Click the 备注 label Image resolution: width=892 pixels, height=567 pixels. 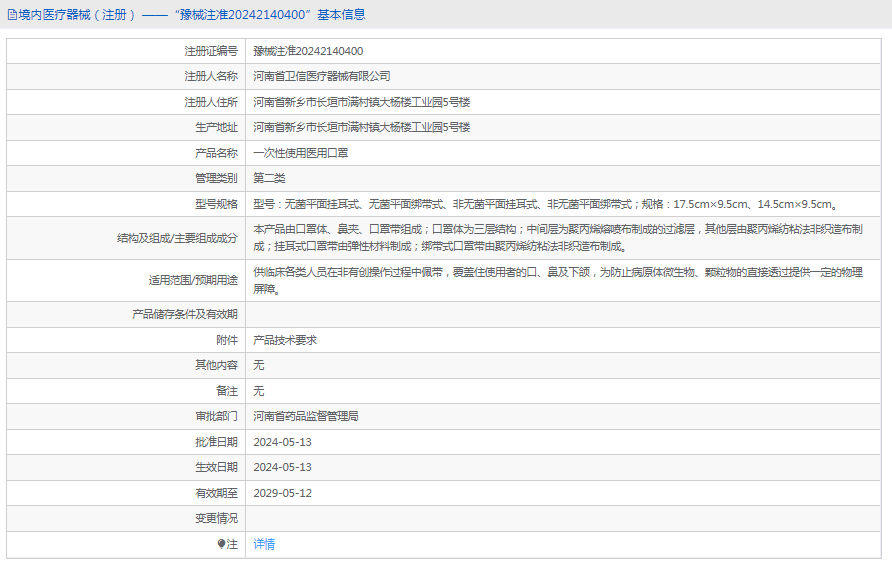[x=227, y=391]
